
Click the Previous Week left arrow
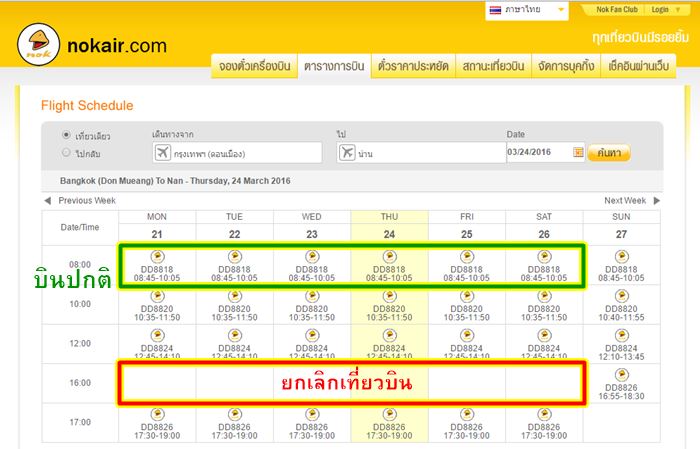coord(48,201)
